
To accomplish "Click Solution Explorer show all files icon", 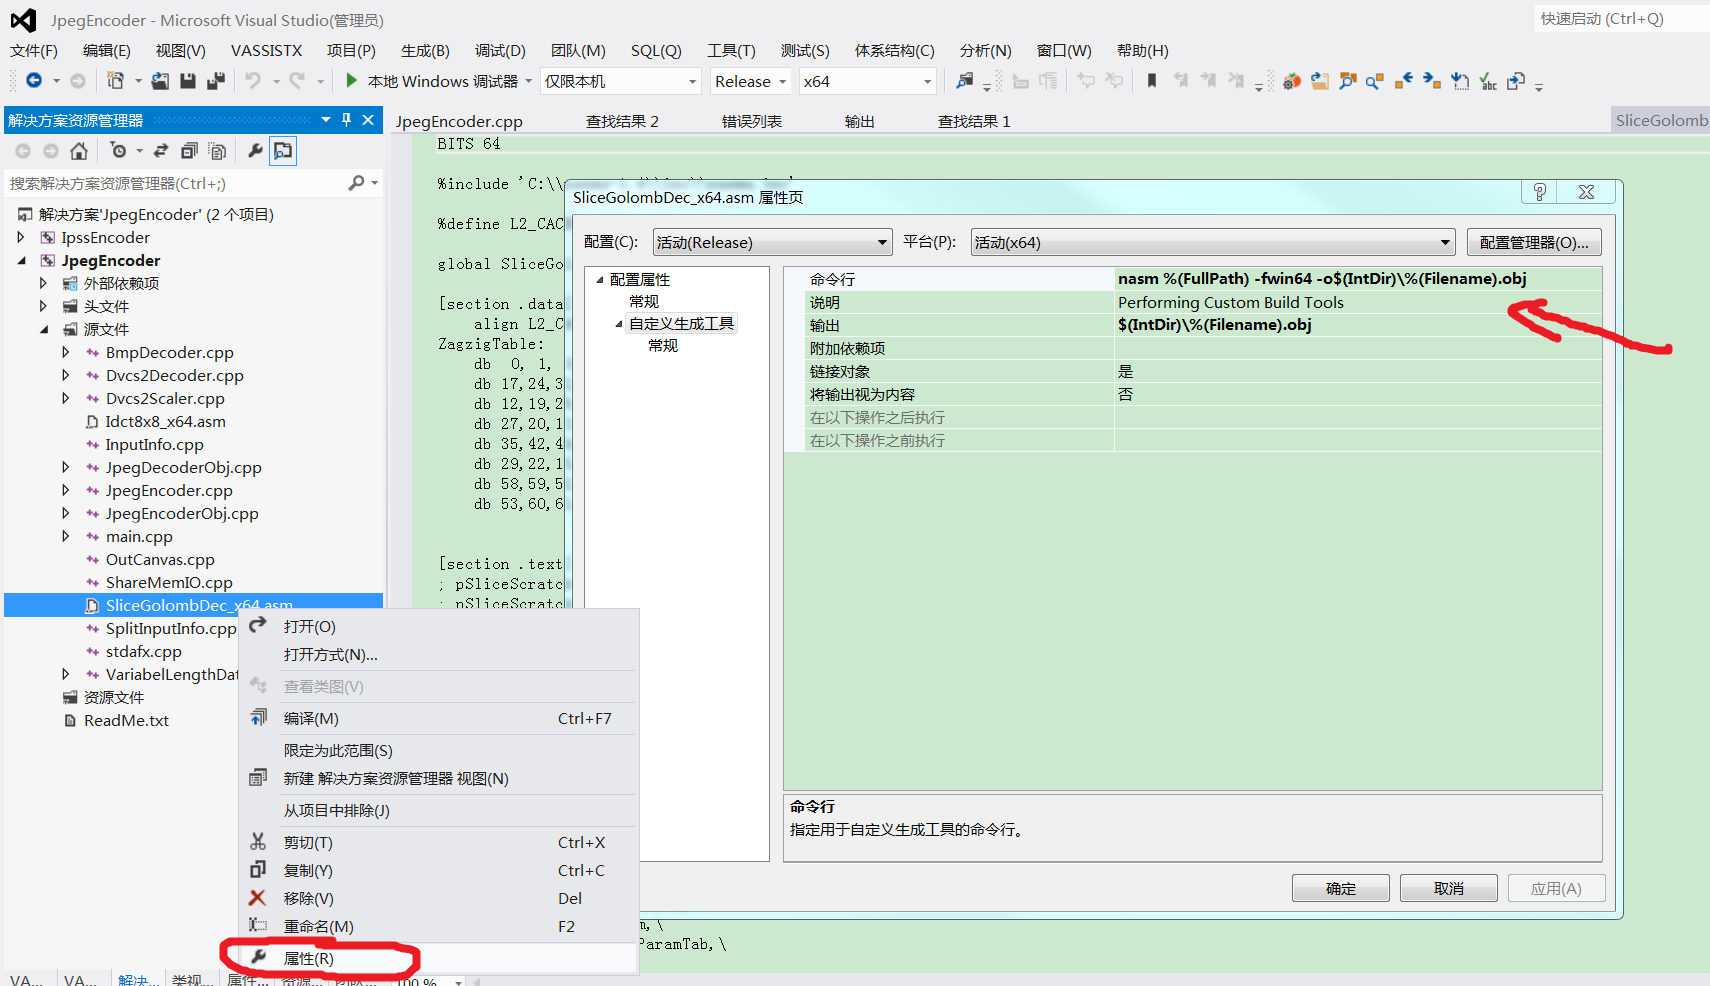I will point(217,151).
